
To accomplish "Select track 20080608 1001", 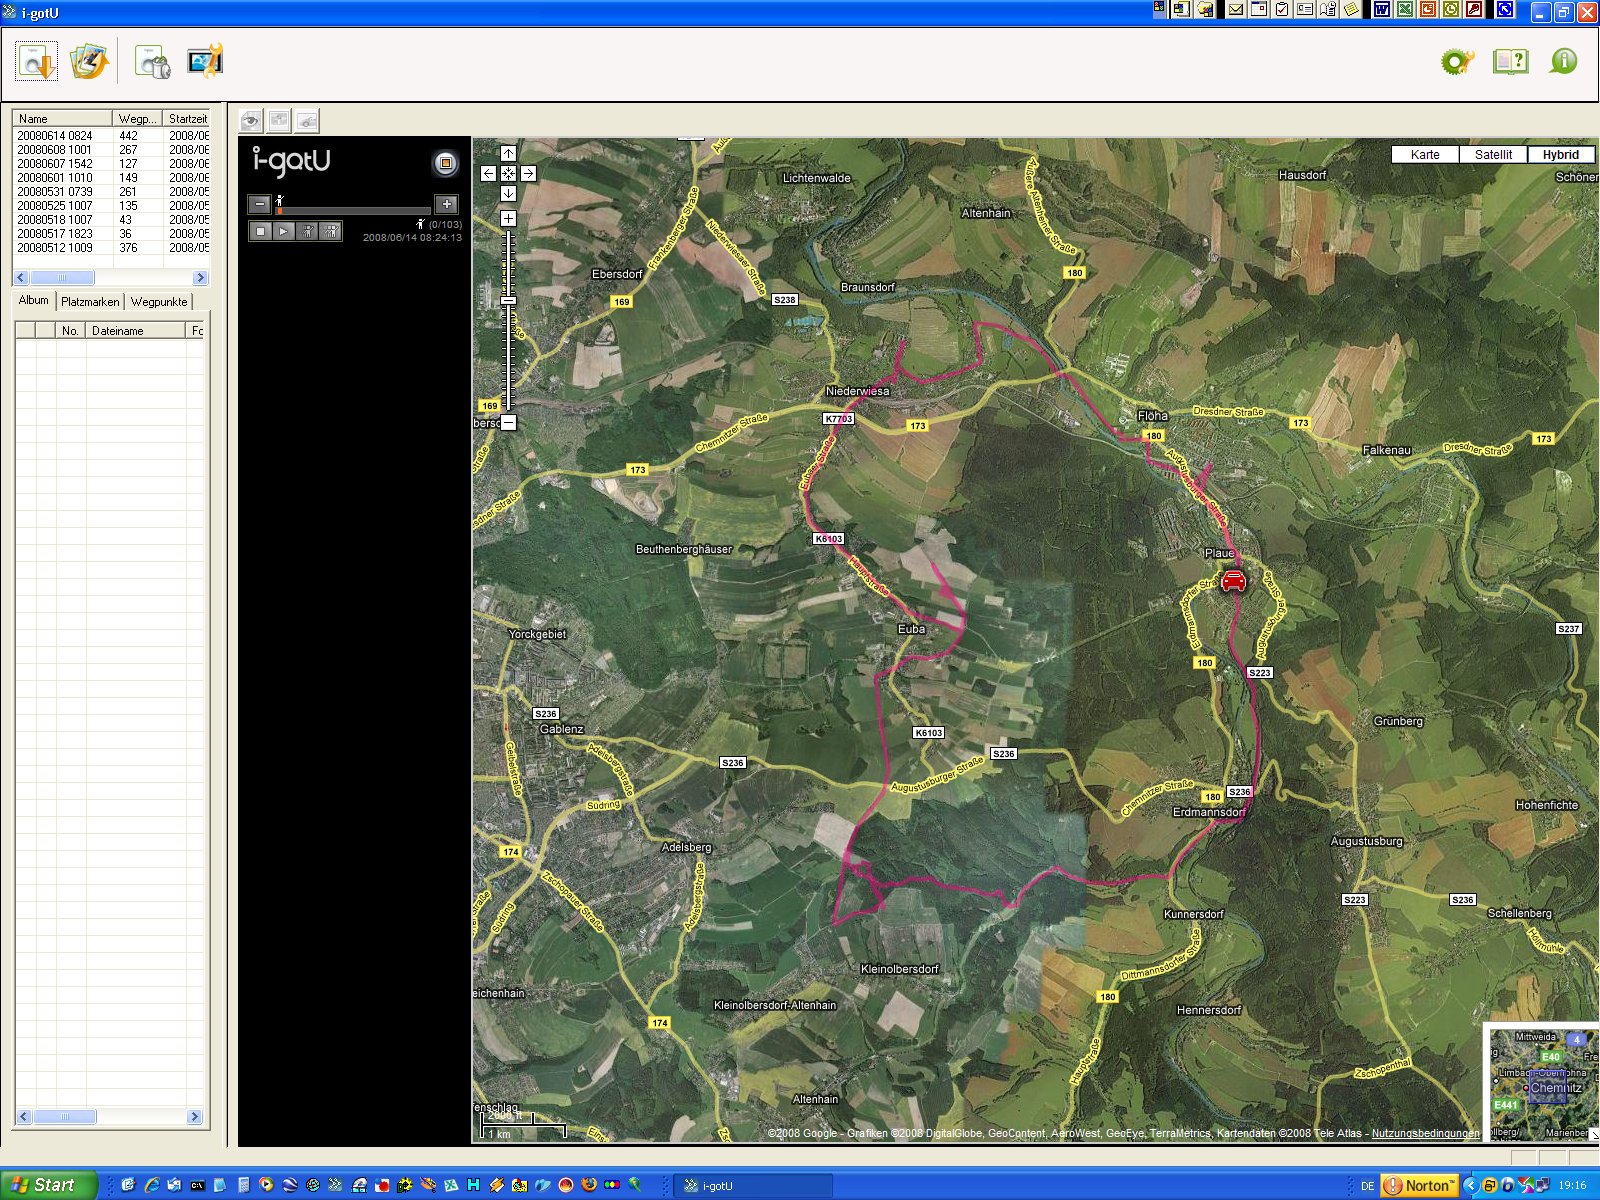I will (x=111, y=149).
